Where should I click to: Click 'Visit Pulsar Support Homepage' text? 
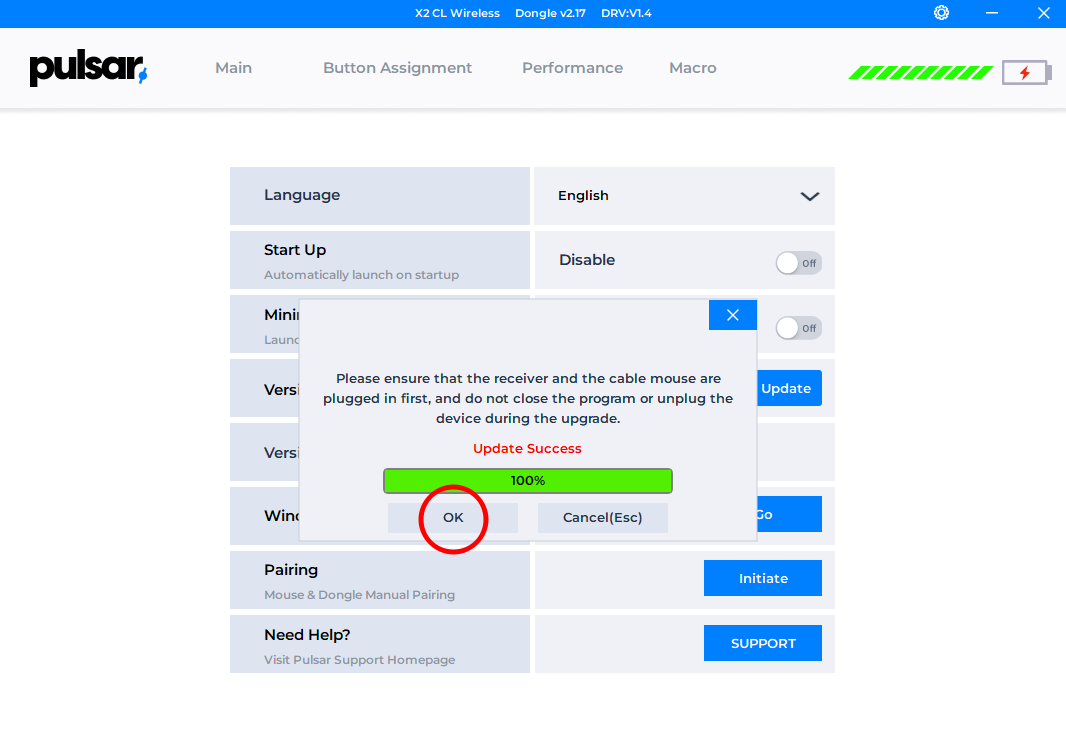[x=360, y=660]
